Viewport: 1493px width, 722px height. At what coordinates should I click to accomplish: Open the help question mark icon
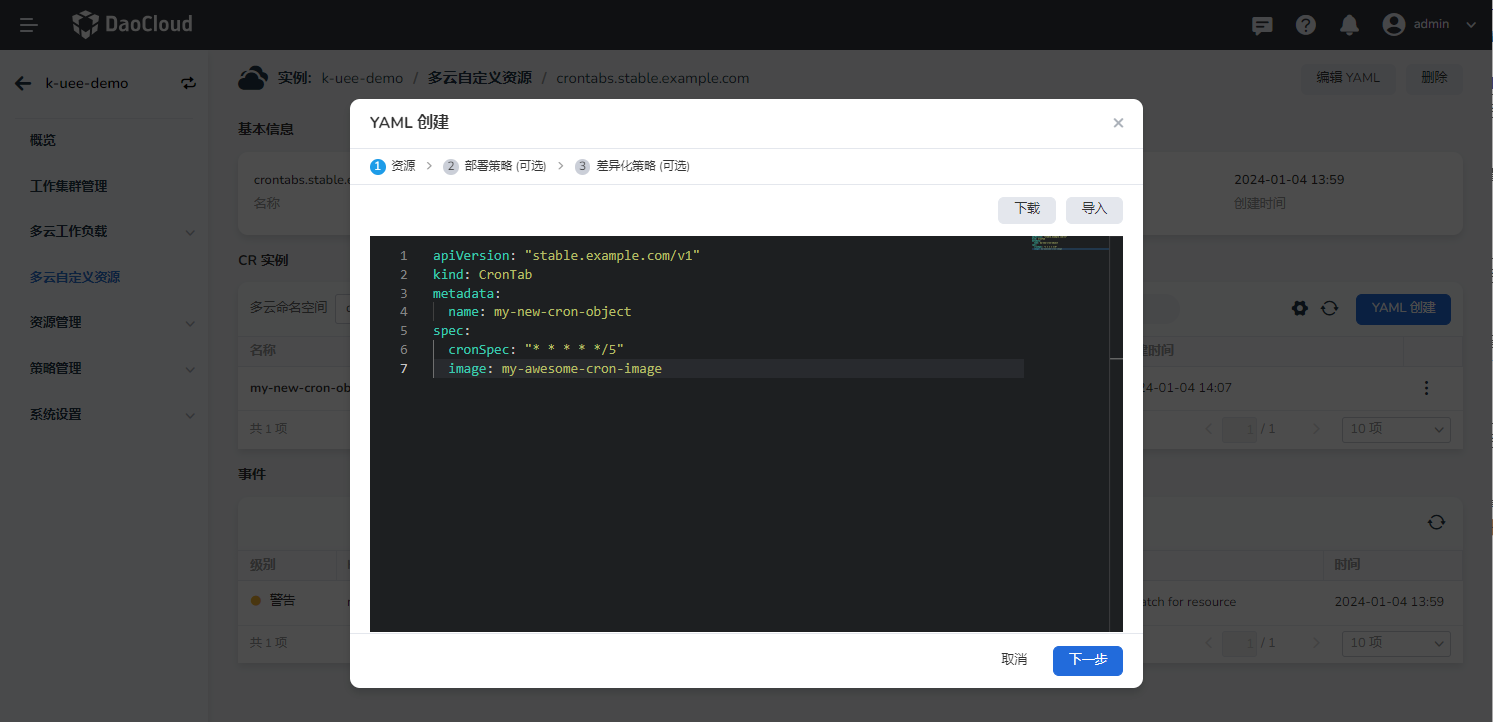click(x=1306, y=25)
